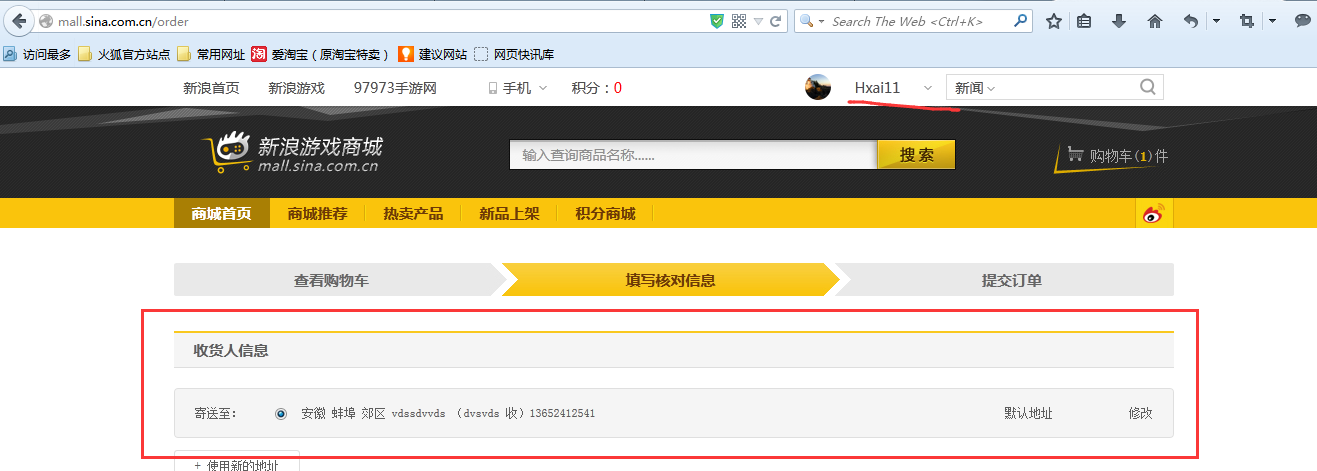Select the 热卖产品 tab
This screenshot has height=471, width=1317.
coord(413,213)
